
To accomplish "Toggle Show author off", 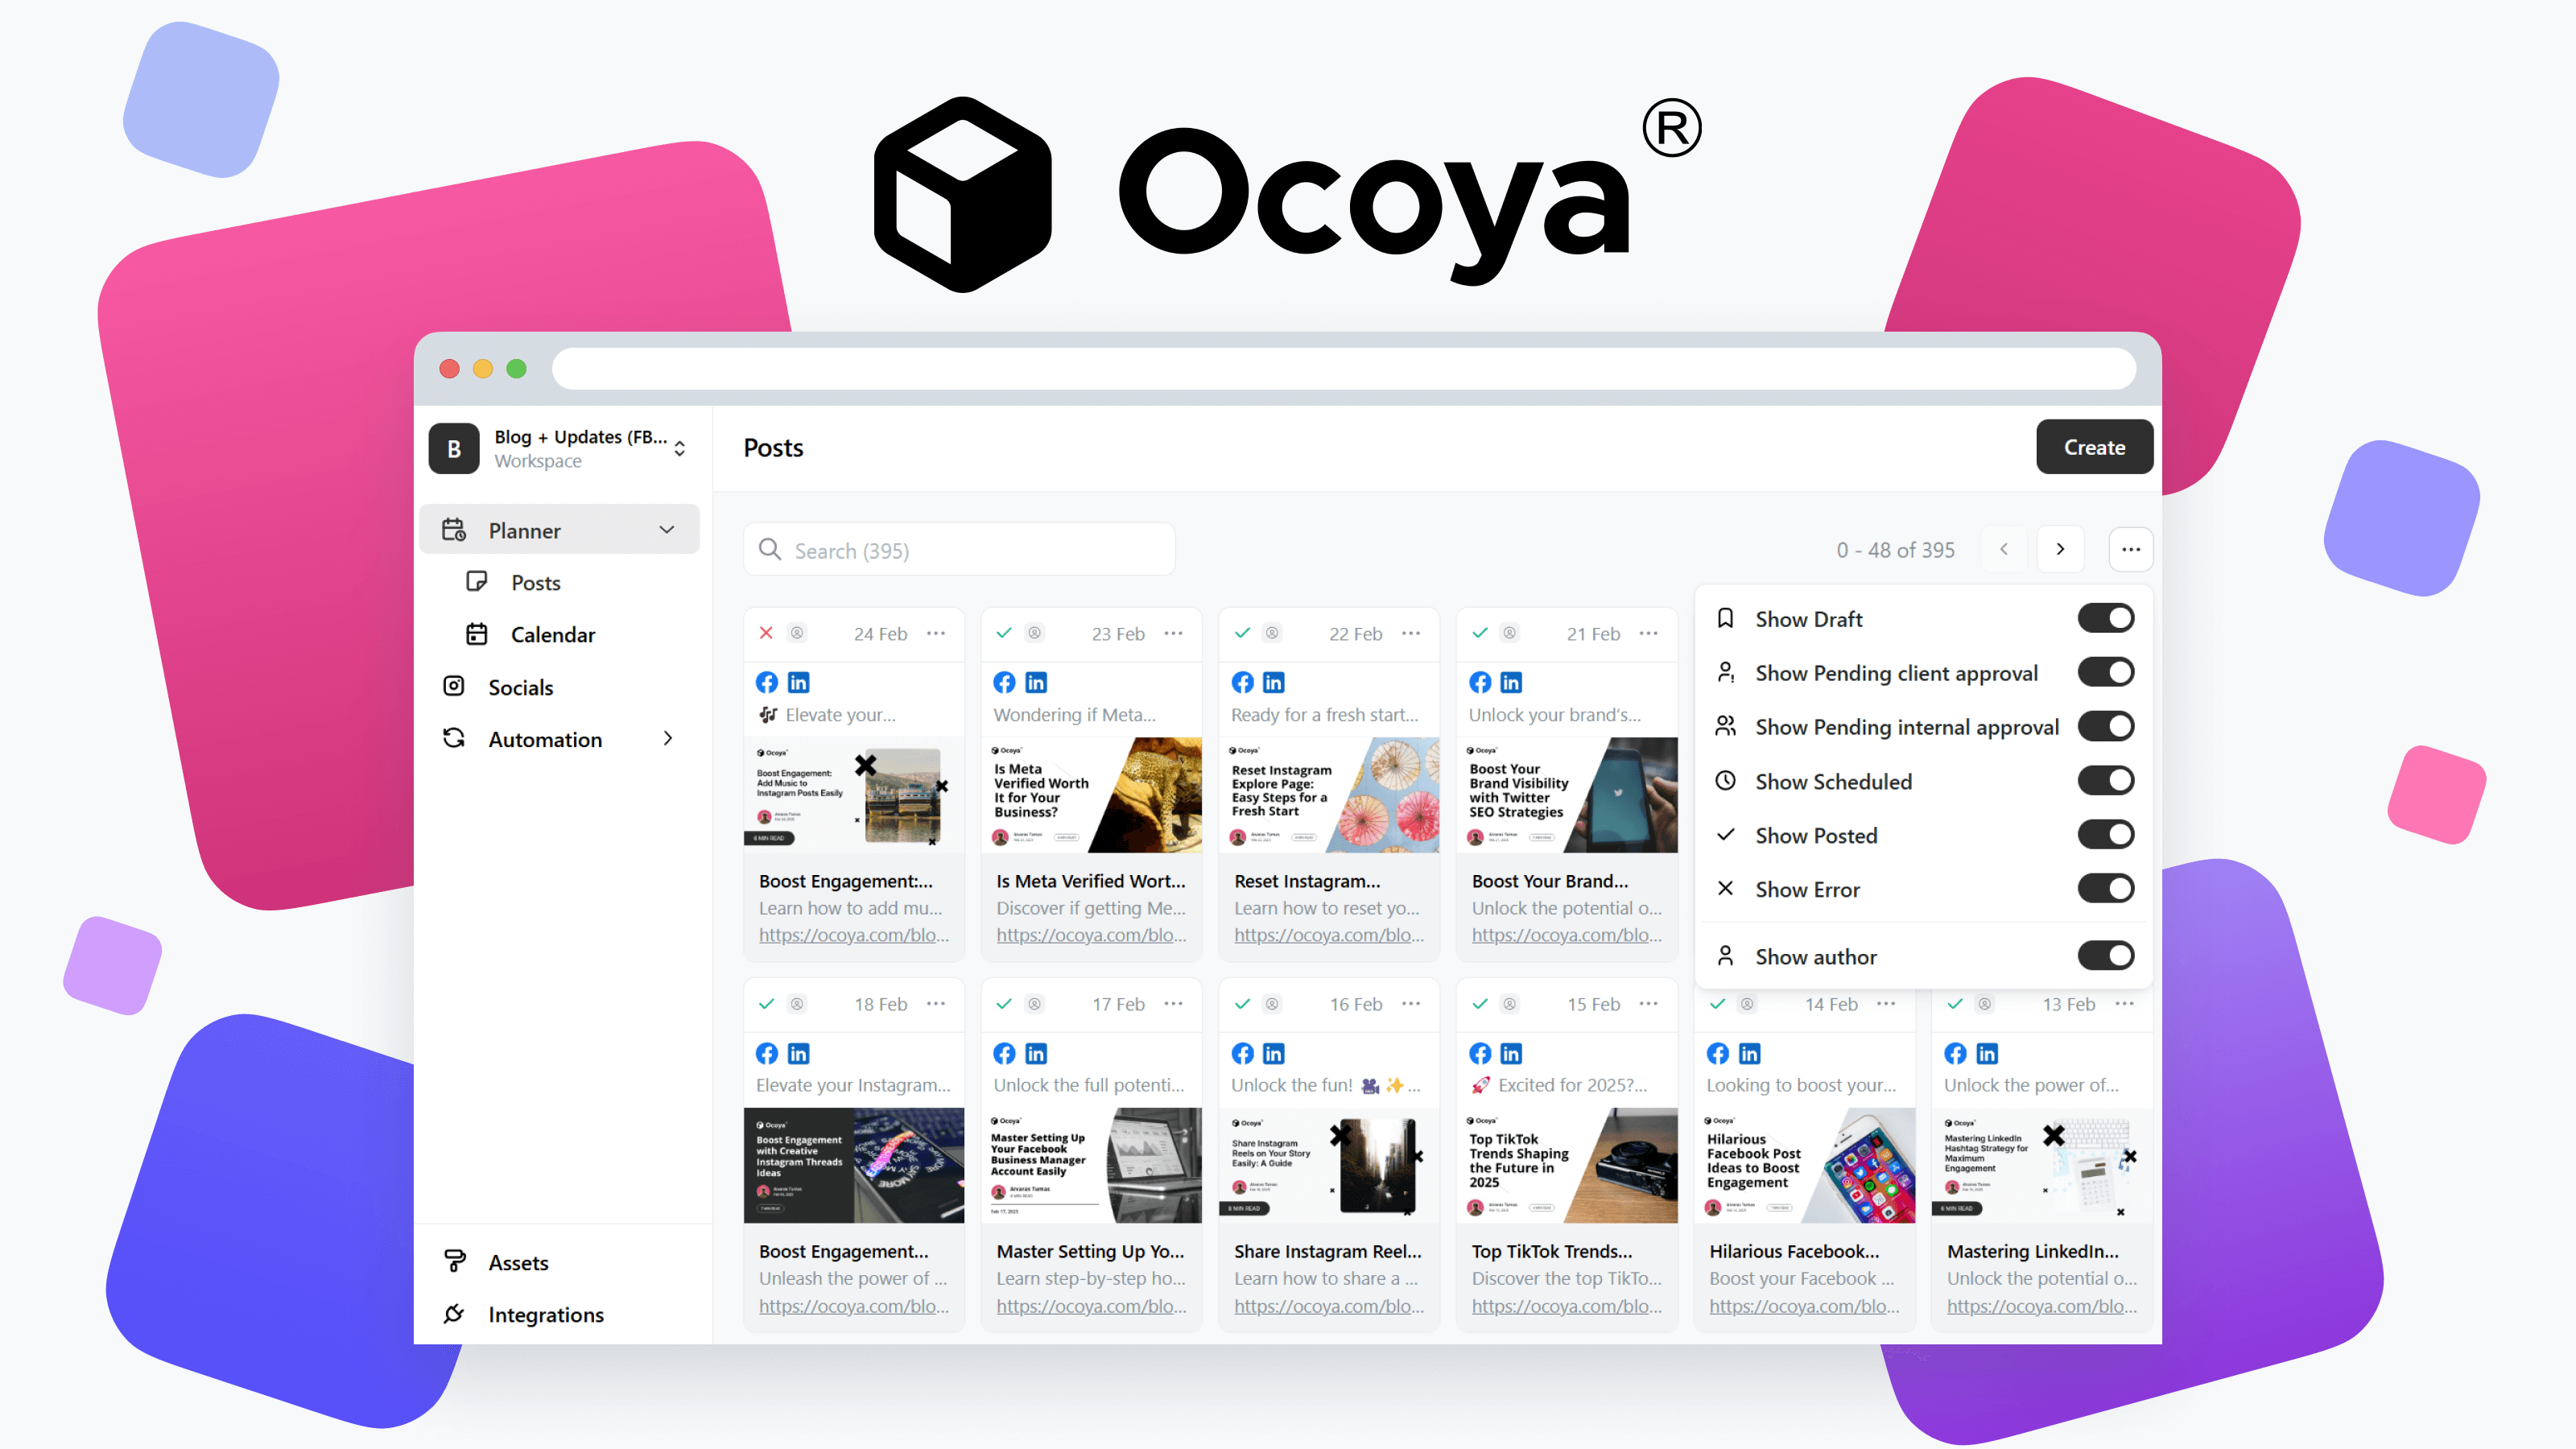I will click(2106, 955).
